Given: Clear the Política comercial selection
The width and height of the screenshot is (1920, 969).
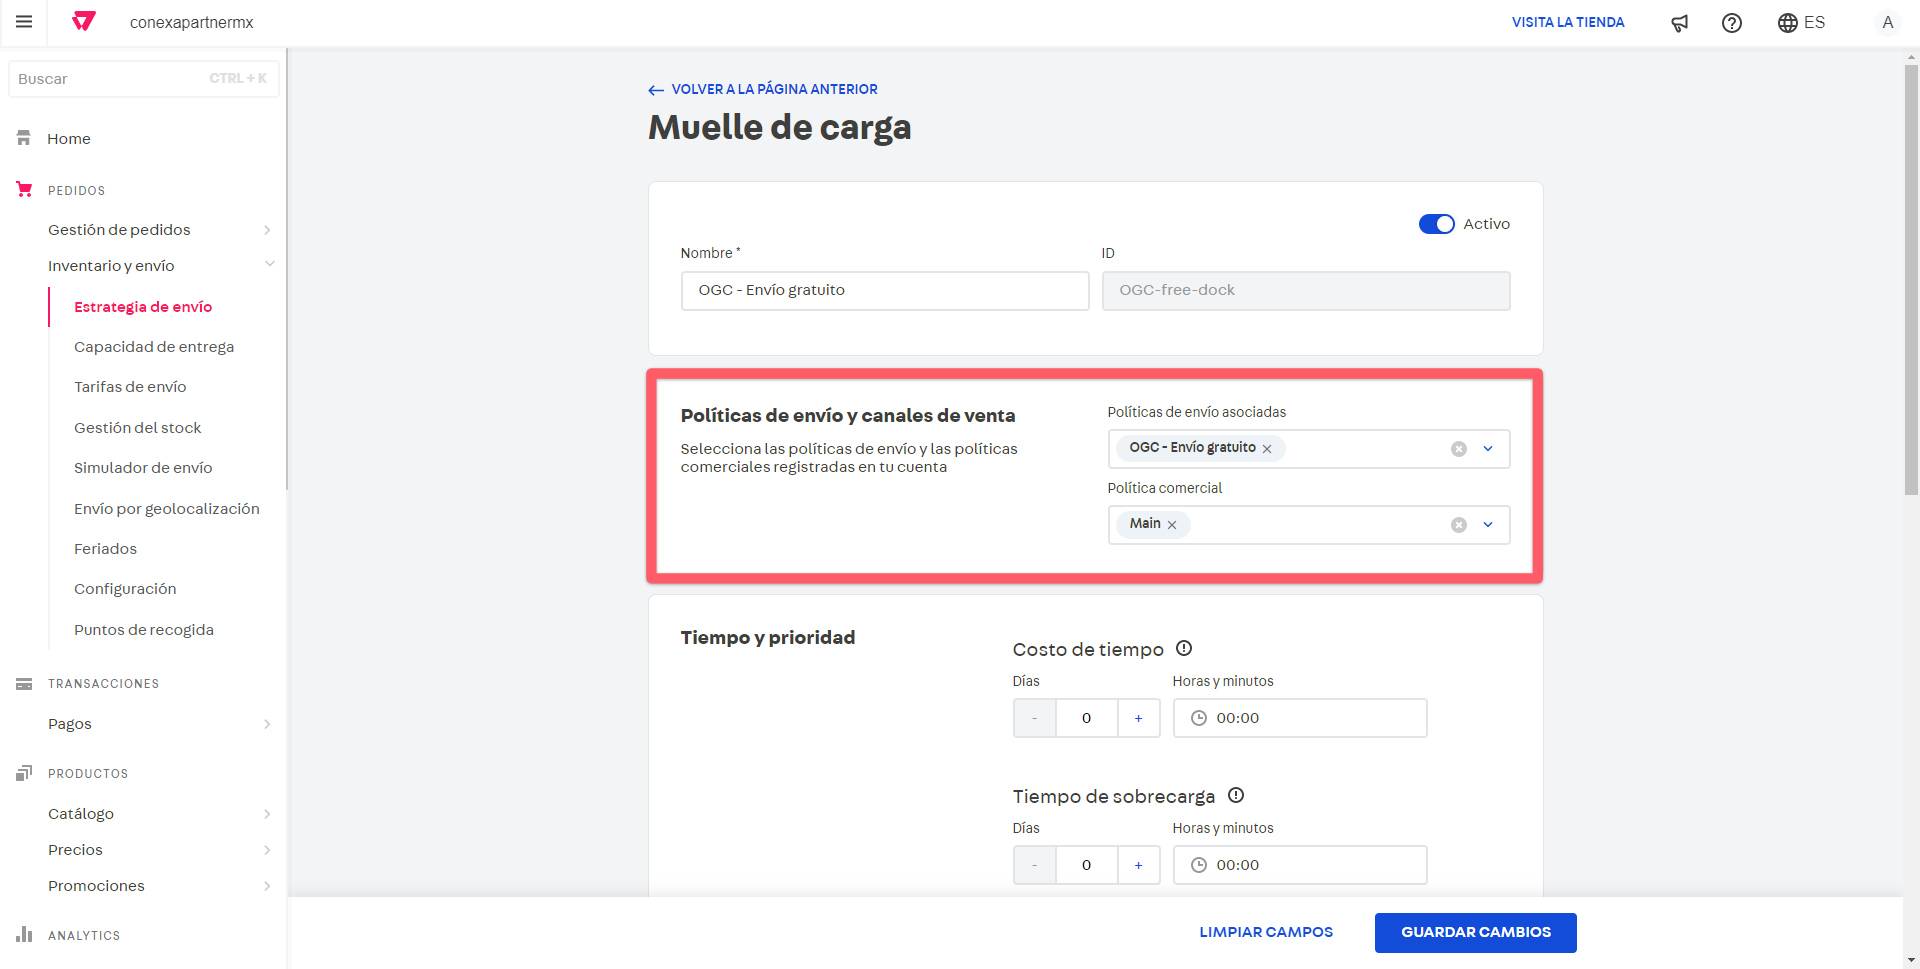Looking at the screenshot, I should pos(1459,525).
